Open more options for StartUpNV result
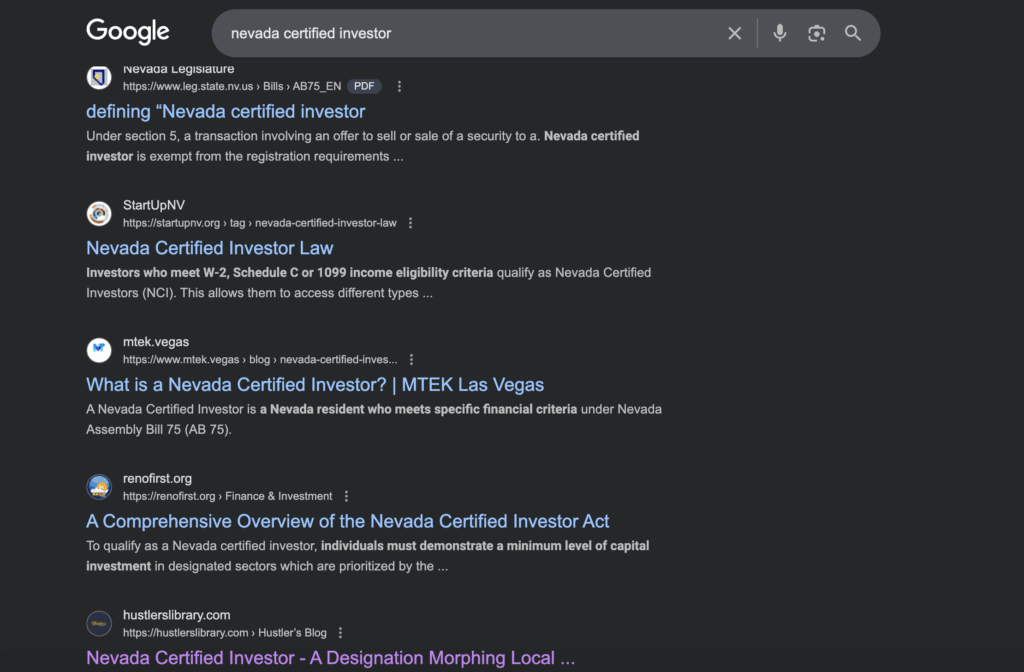The image size is (1024, 672). [410, 223]
